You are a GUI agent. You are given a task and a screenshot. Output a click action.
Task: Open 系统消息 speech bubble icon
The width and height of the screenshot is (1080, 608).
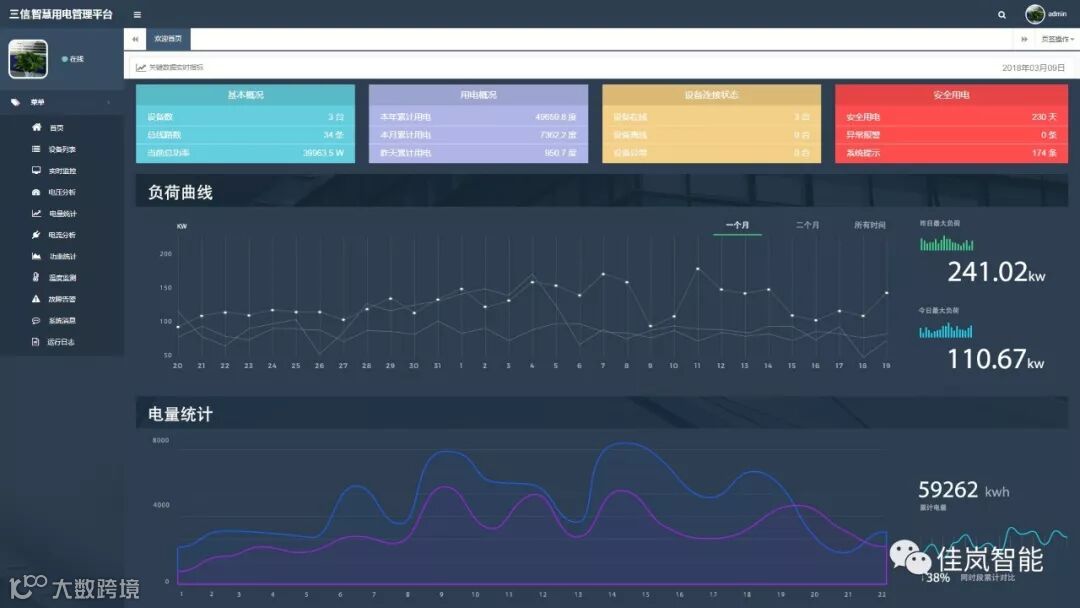[x=36, y=320]
